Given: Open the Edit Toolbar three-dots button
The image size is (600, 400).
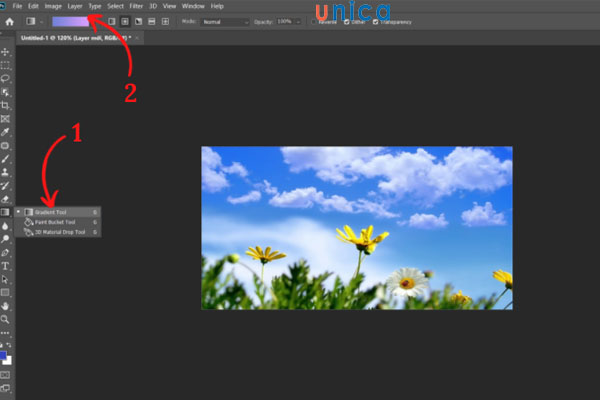Looking at the screenshot, I should [5, 333].
